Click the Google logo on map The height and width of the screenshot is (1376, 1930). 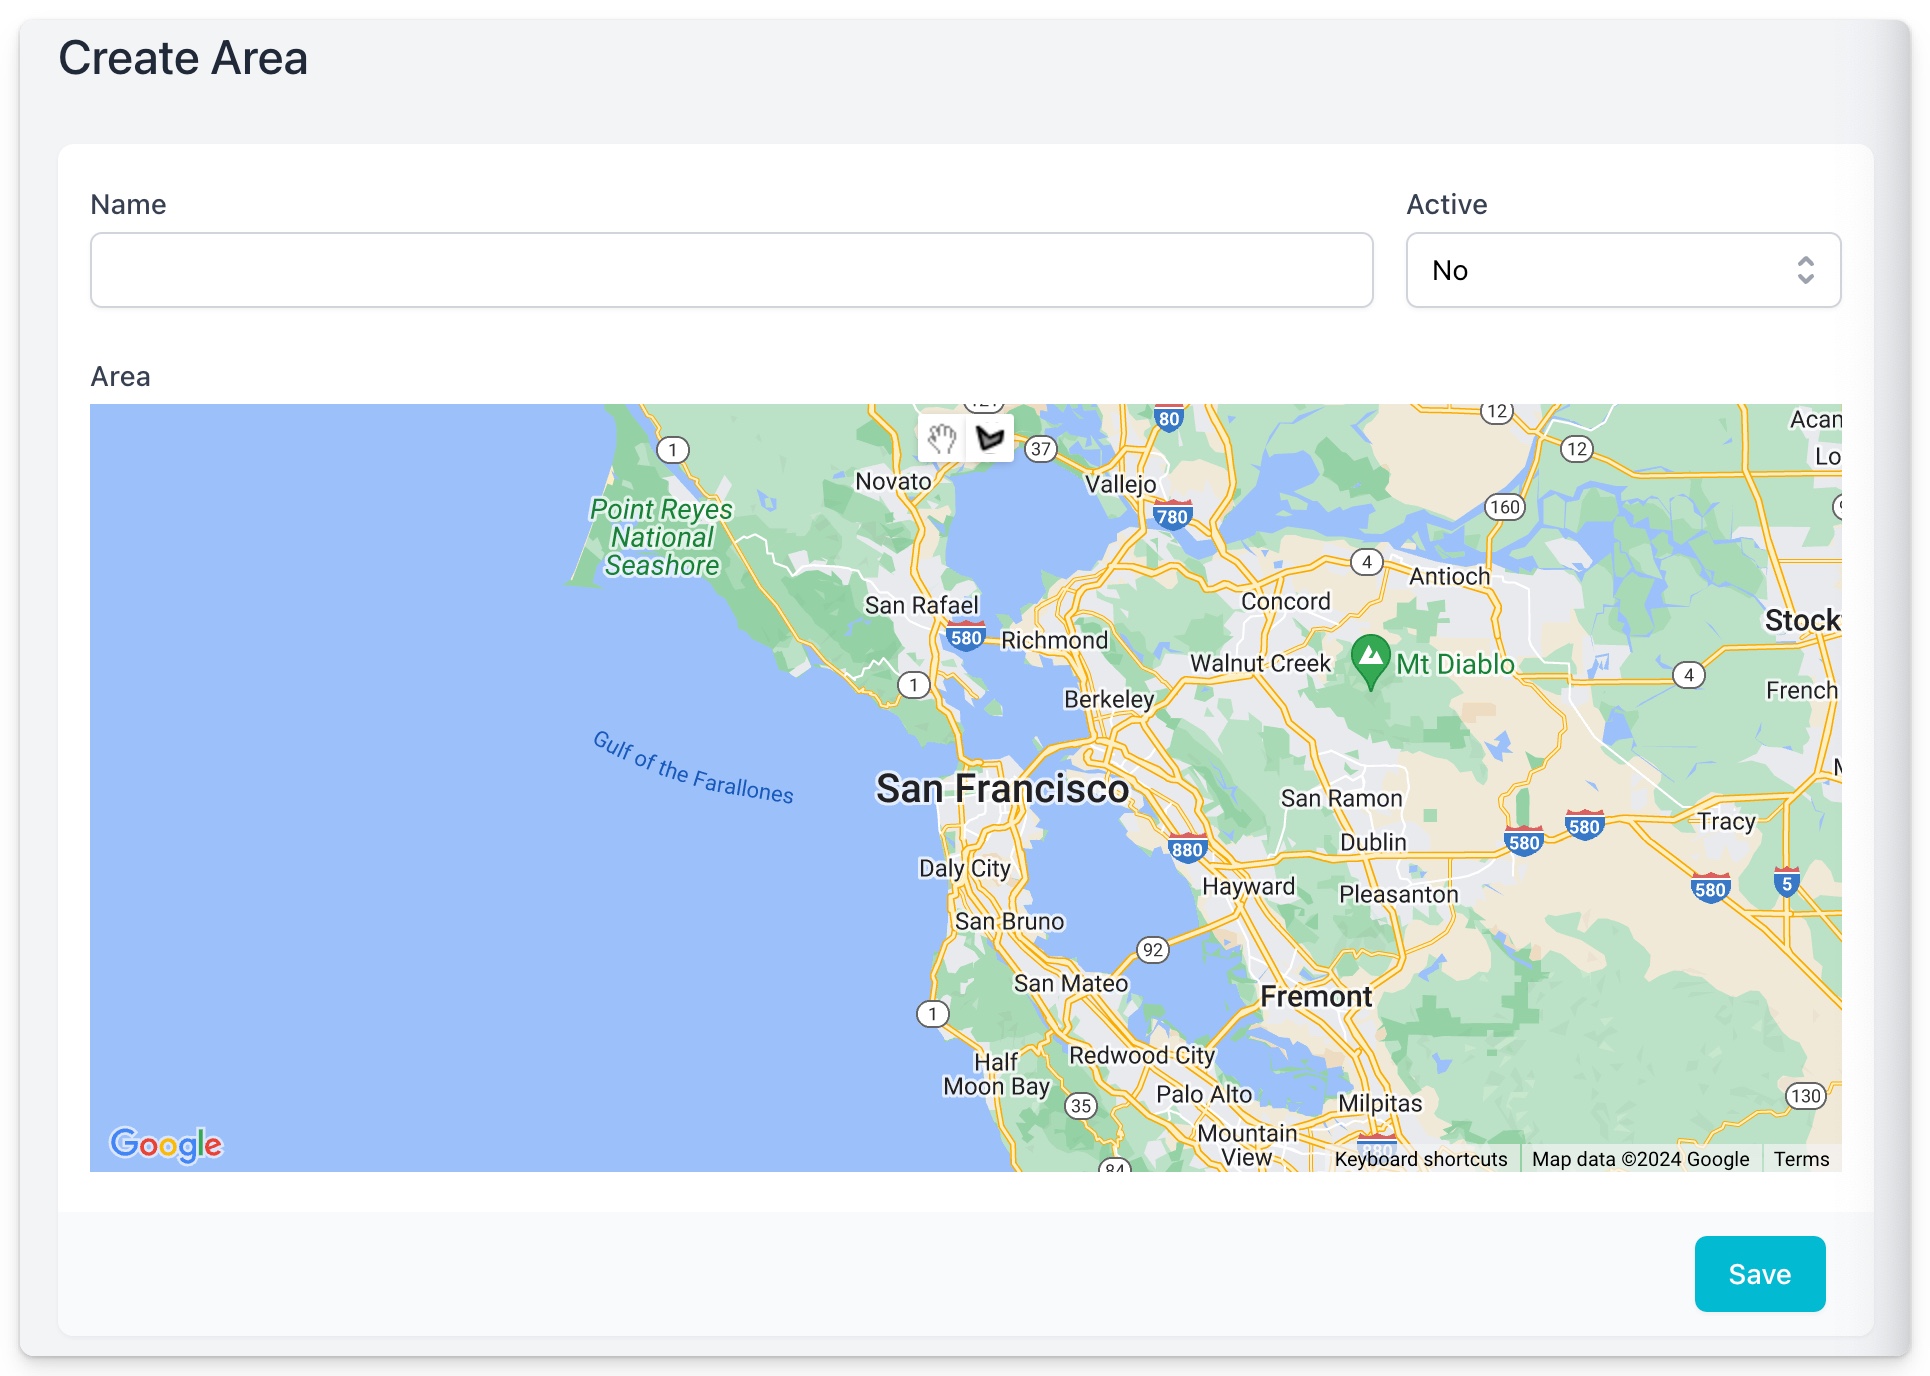point(166,1144)
